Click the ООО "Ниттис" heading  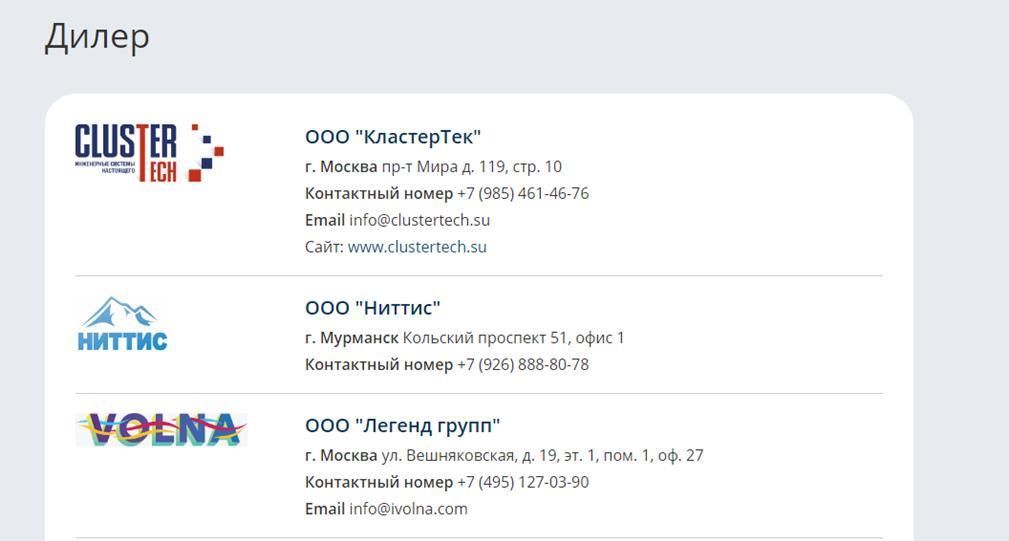click(x=373, y=308)
